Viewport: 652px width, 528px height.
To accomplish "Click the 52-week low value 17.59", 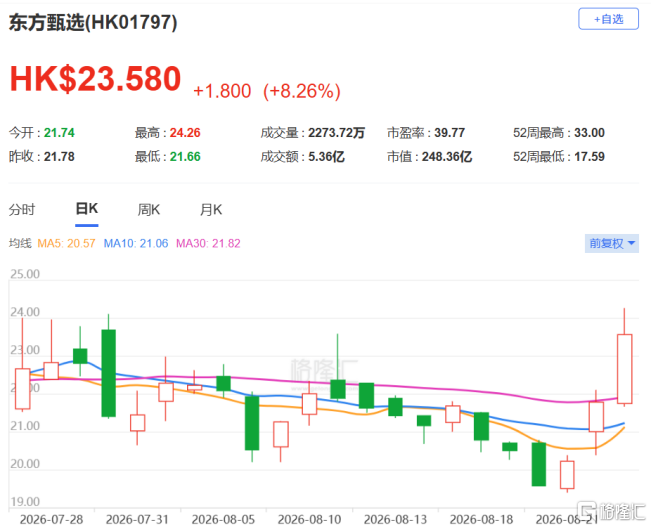I will point(590,157).
